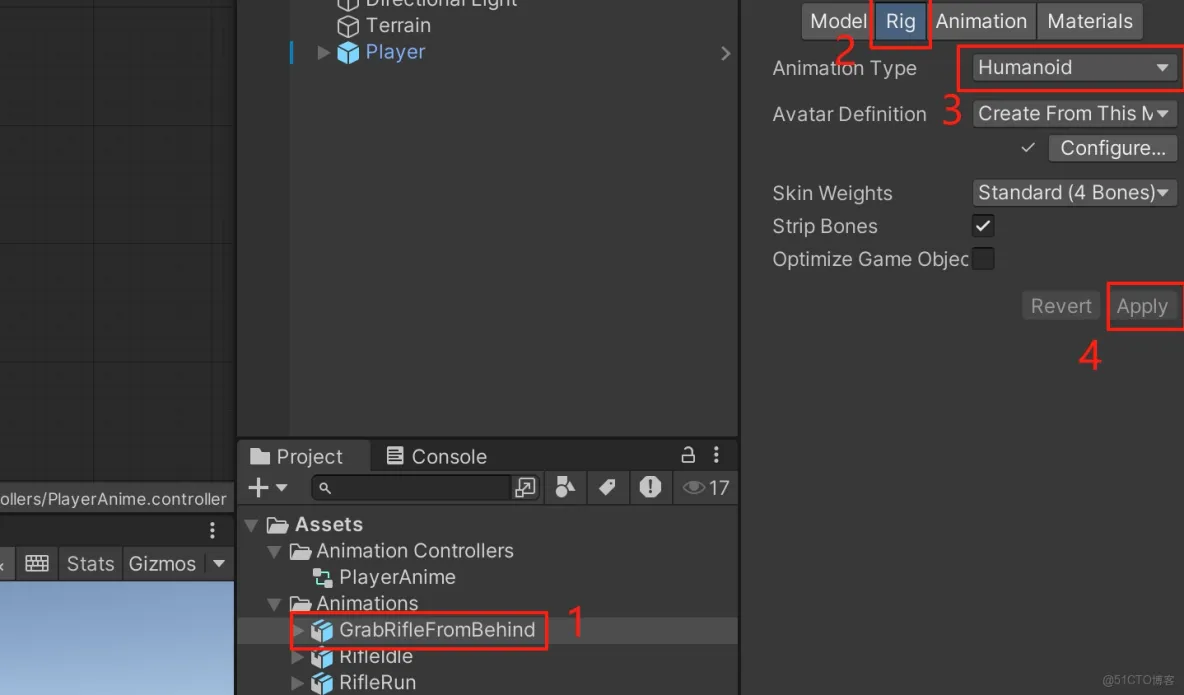Screen dimensions: 1184x695
Task: Open the Animation Controllers folder icon
Action: click(300, 550)
